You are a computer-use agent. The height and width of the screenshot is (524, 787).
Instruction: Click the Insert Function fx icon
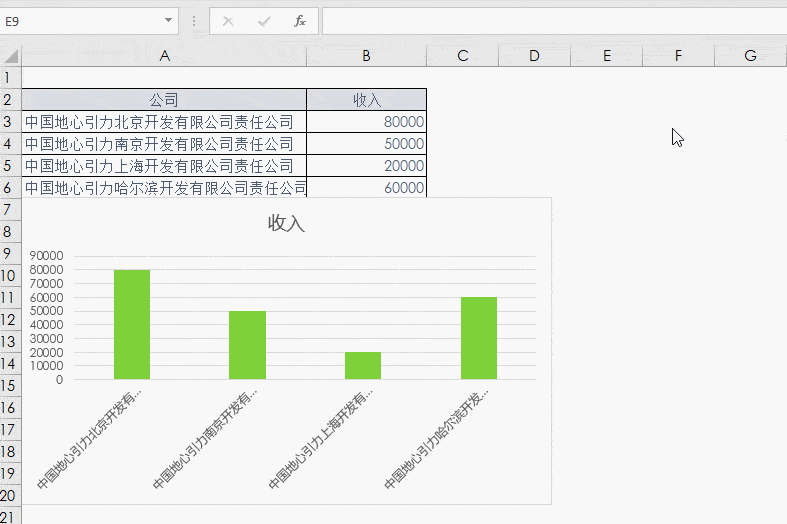coord(299,21)
